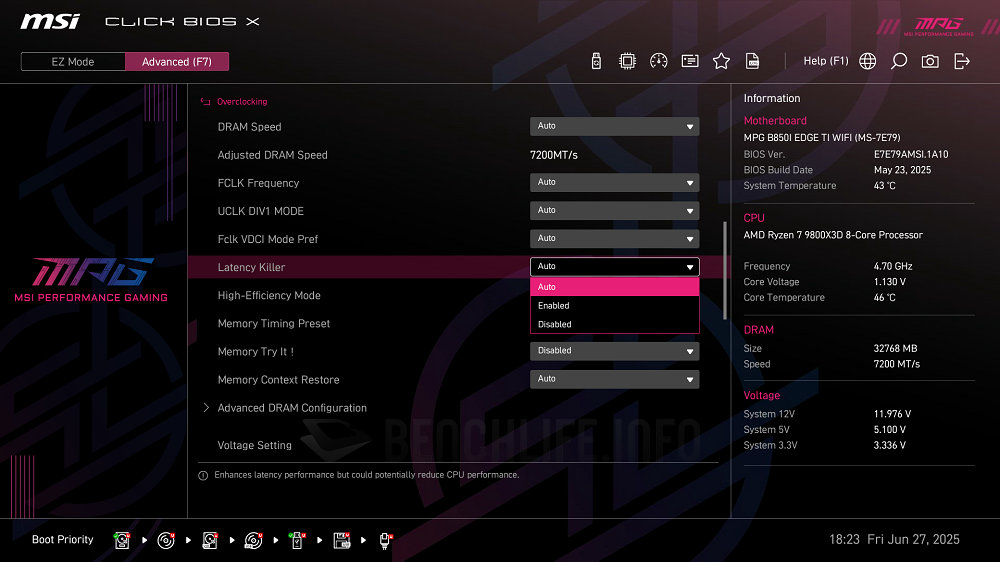Viewport: 1000px width, 562px height.
Task: Go back via the Overclocking back icon
Action: (205, 101)
